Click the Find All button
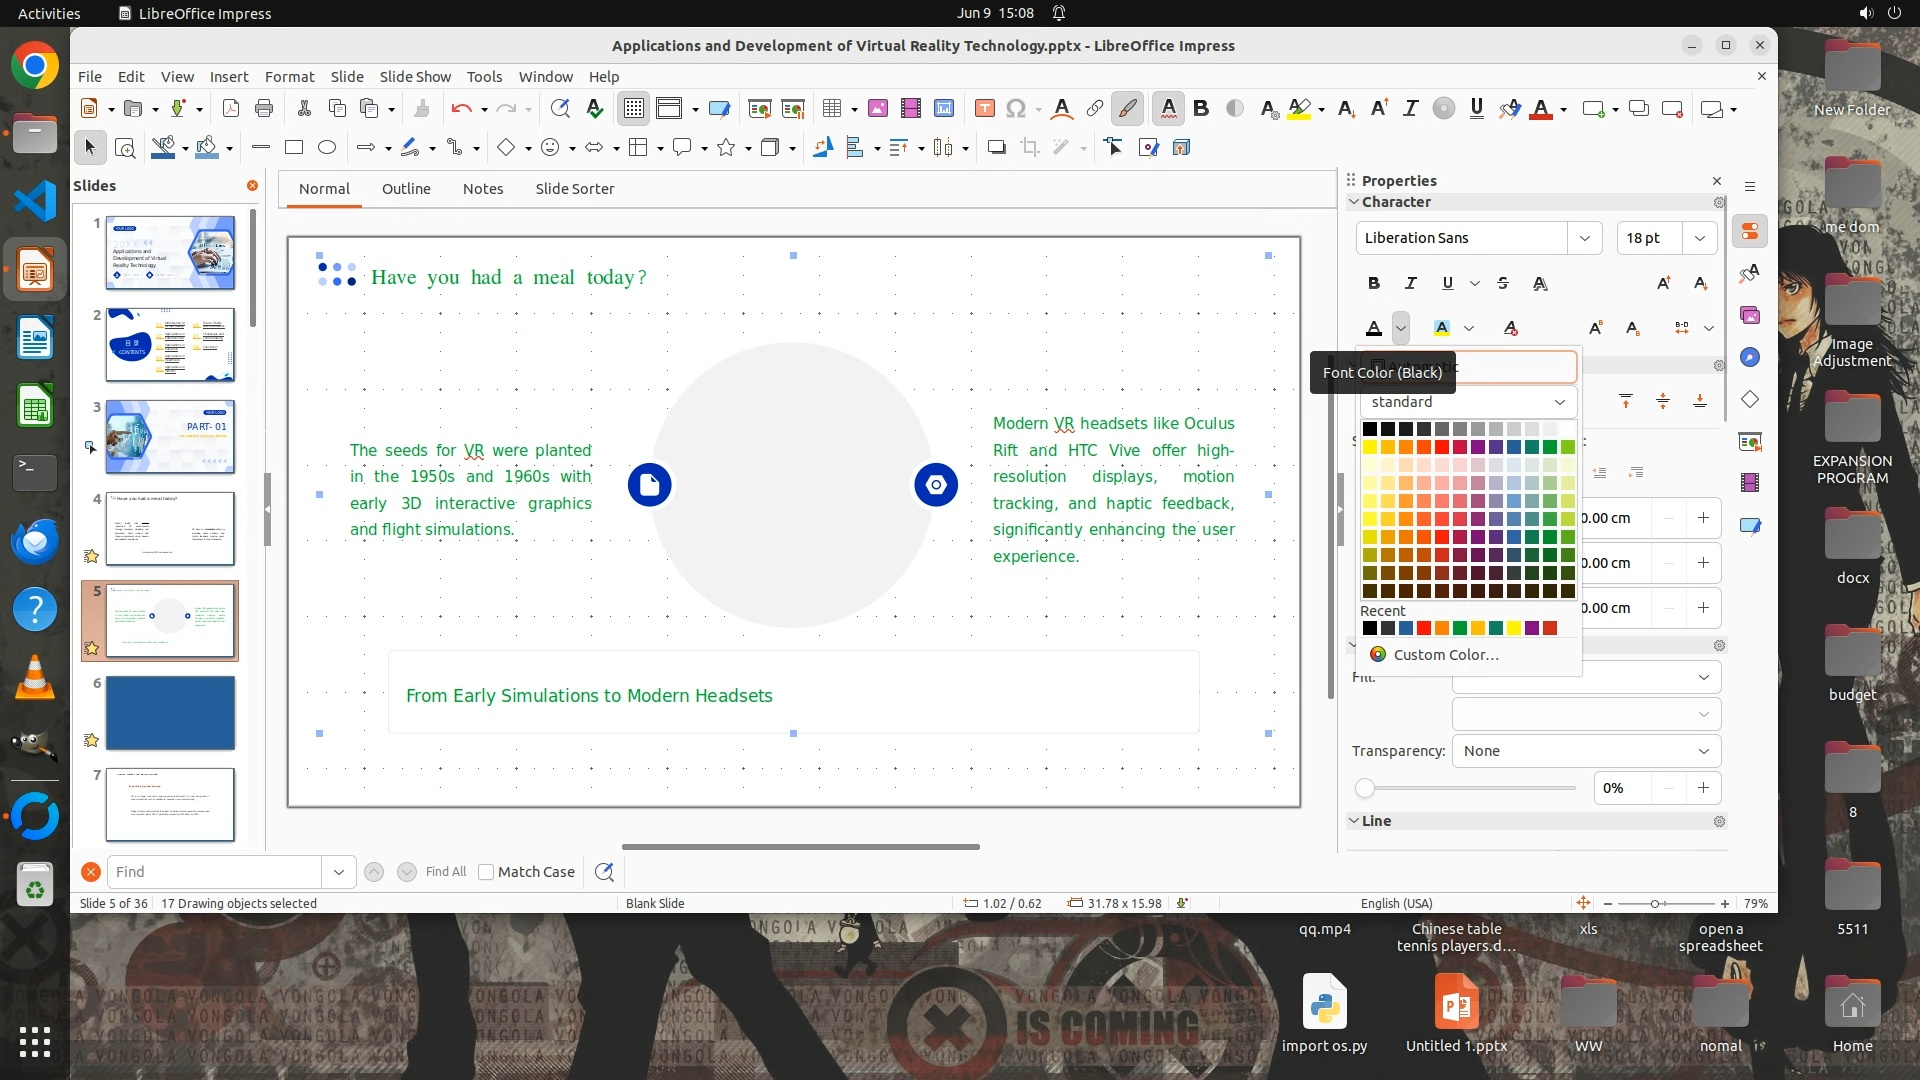Screen dimensions: 1920x1080 point(445,872)
